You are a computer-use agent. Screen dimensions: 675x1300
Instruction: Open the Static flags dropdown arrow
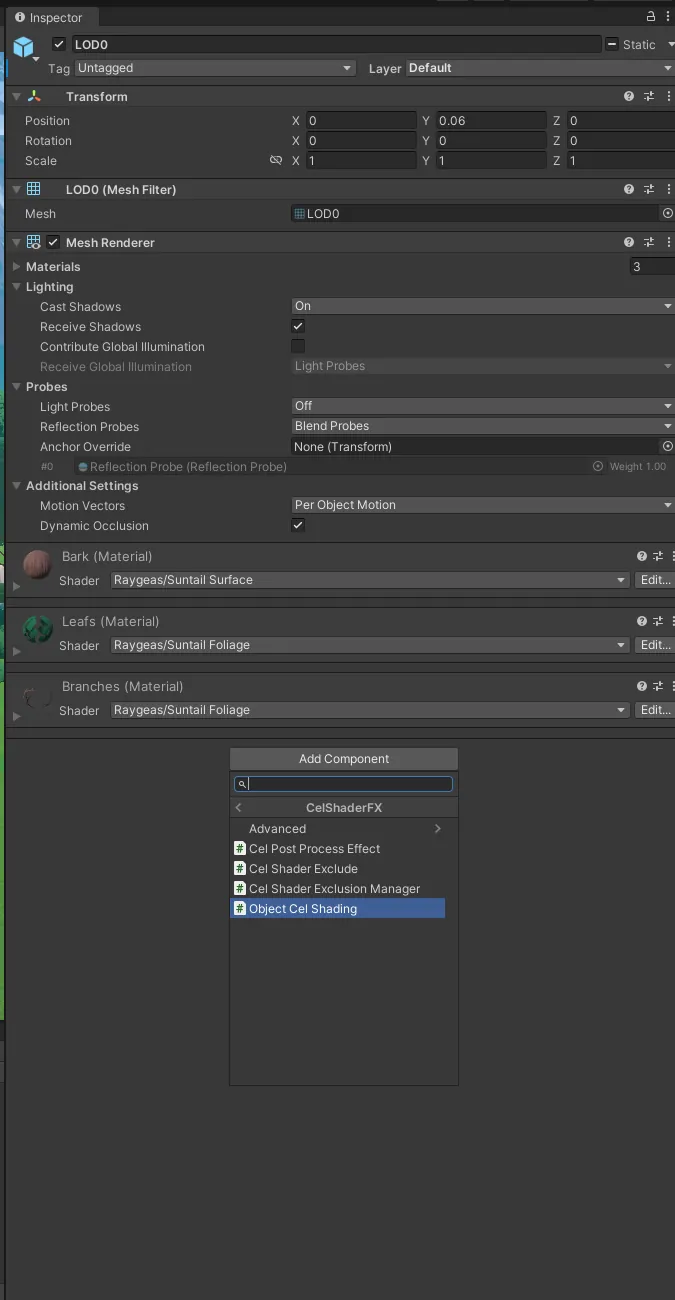pos(670,45)
